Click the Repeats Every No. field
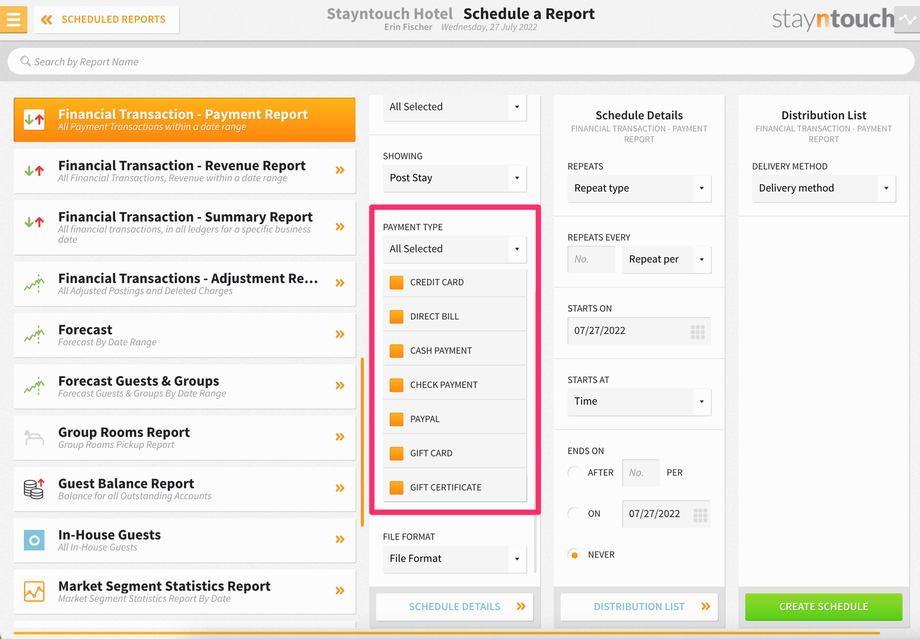Viewport: 920px width, 639px height. pyautogui.click(x=591, y=259)
